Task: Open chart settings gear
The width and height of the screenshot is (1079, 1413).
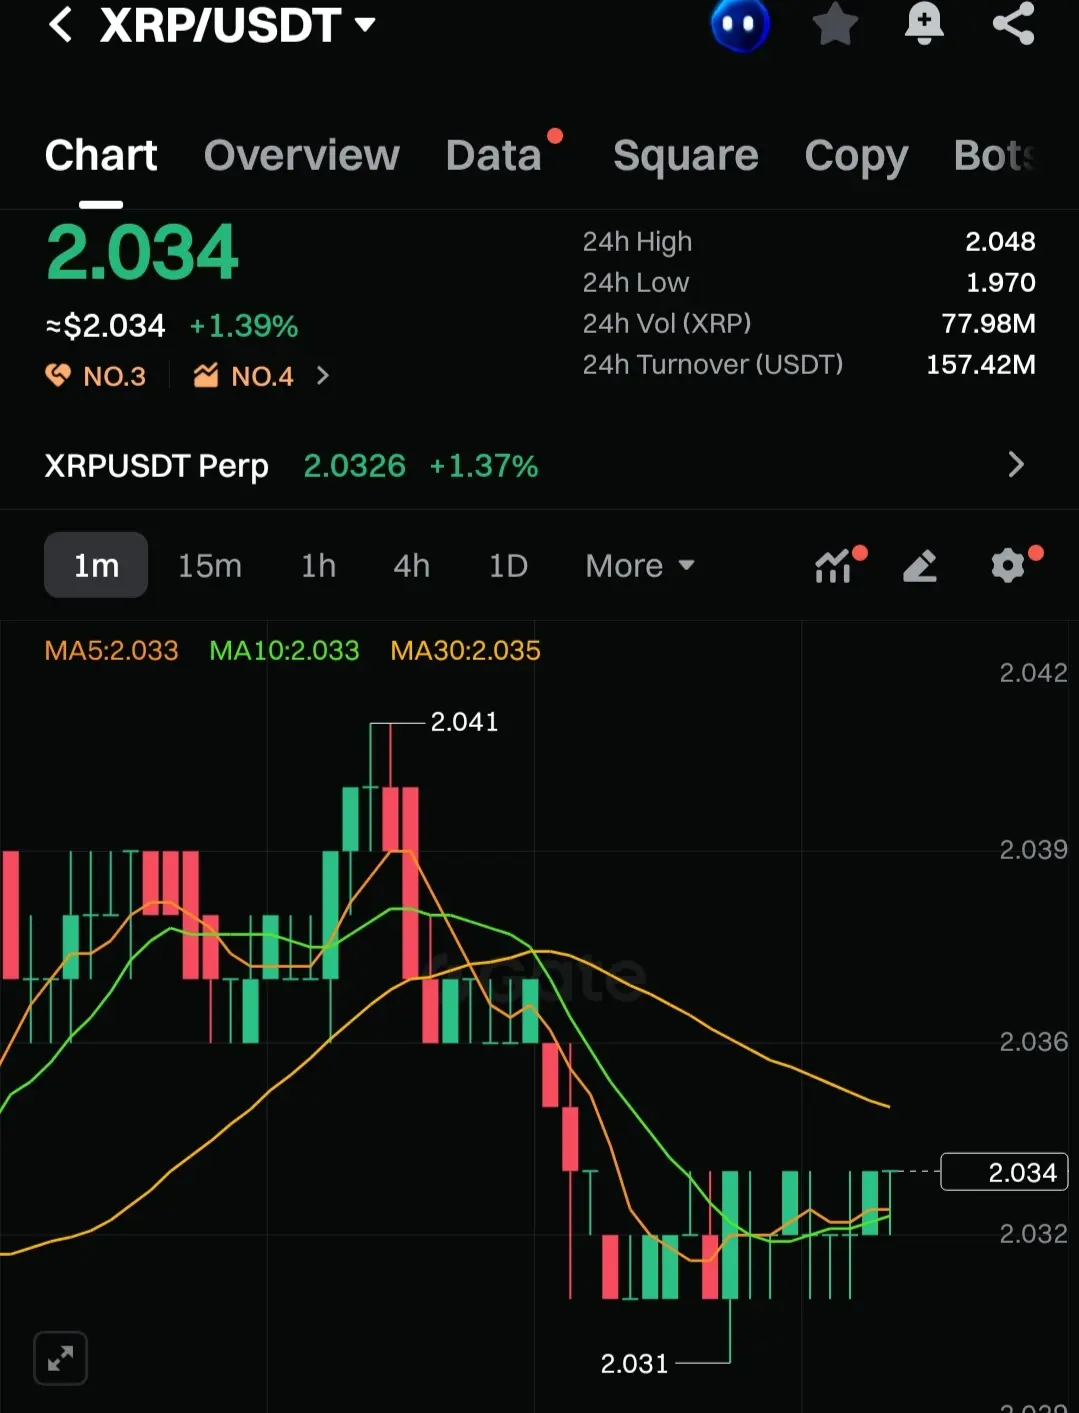Action: [1008, 566]
